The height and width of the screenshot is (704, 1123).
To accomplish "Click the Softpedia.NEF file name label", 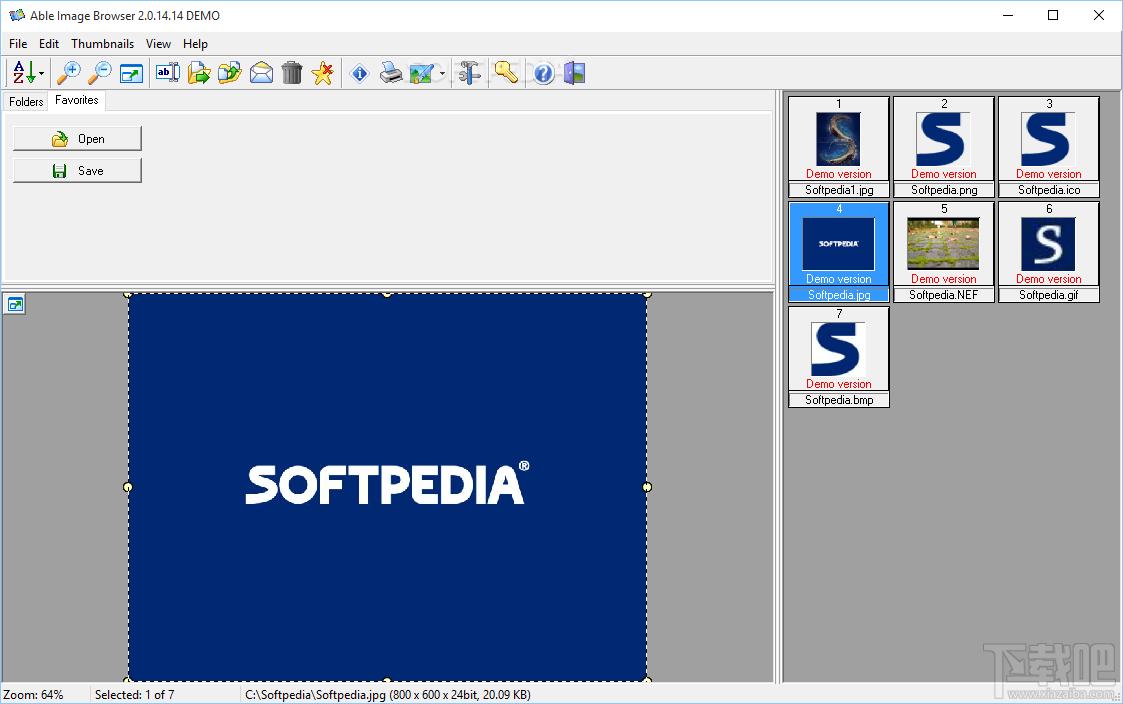I will [944, 295].
